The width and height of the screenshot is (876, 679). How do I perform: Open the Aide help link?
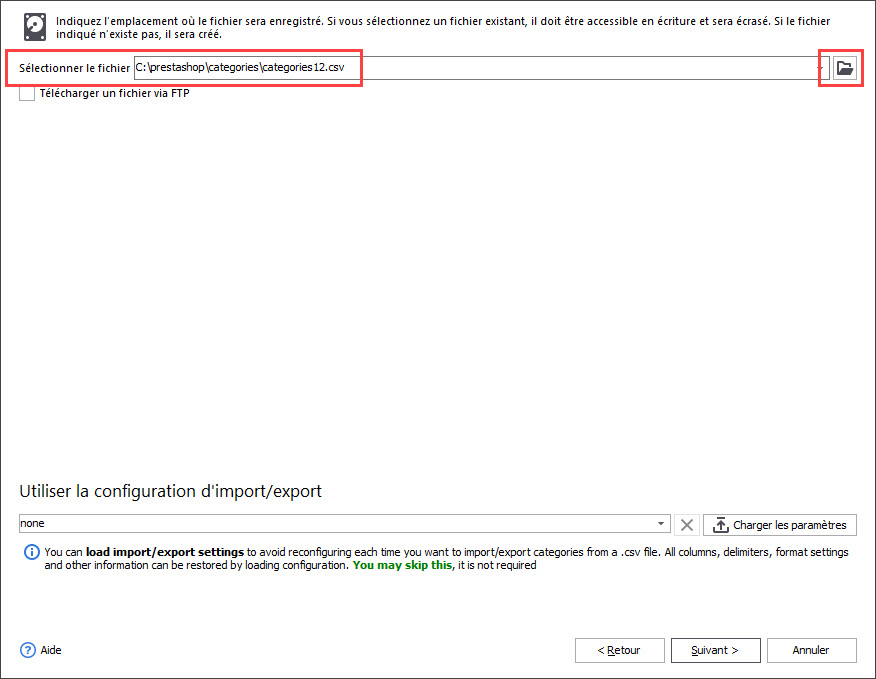coord(51,650)
